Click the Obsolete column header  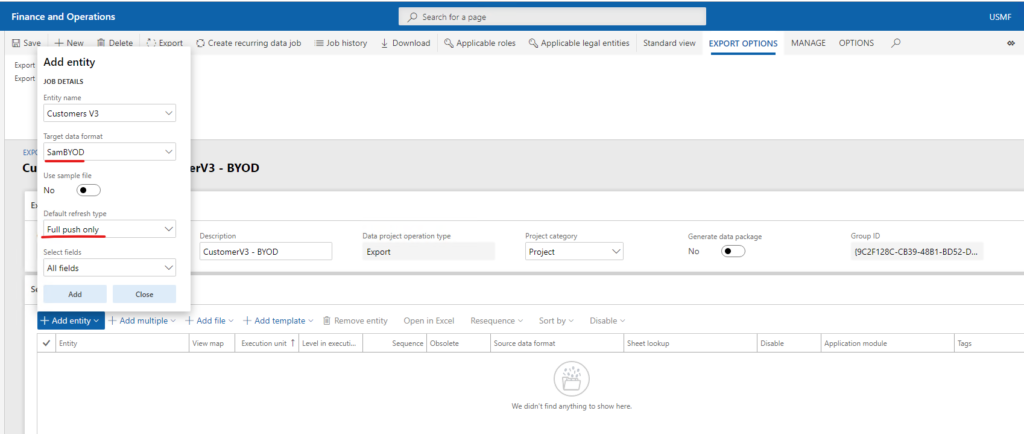coord(458,343)
